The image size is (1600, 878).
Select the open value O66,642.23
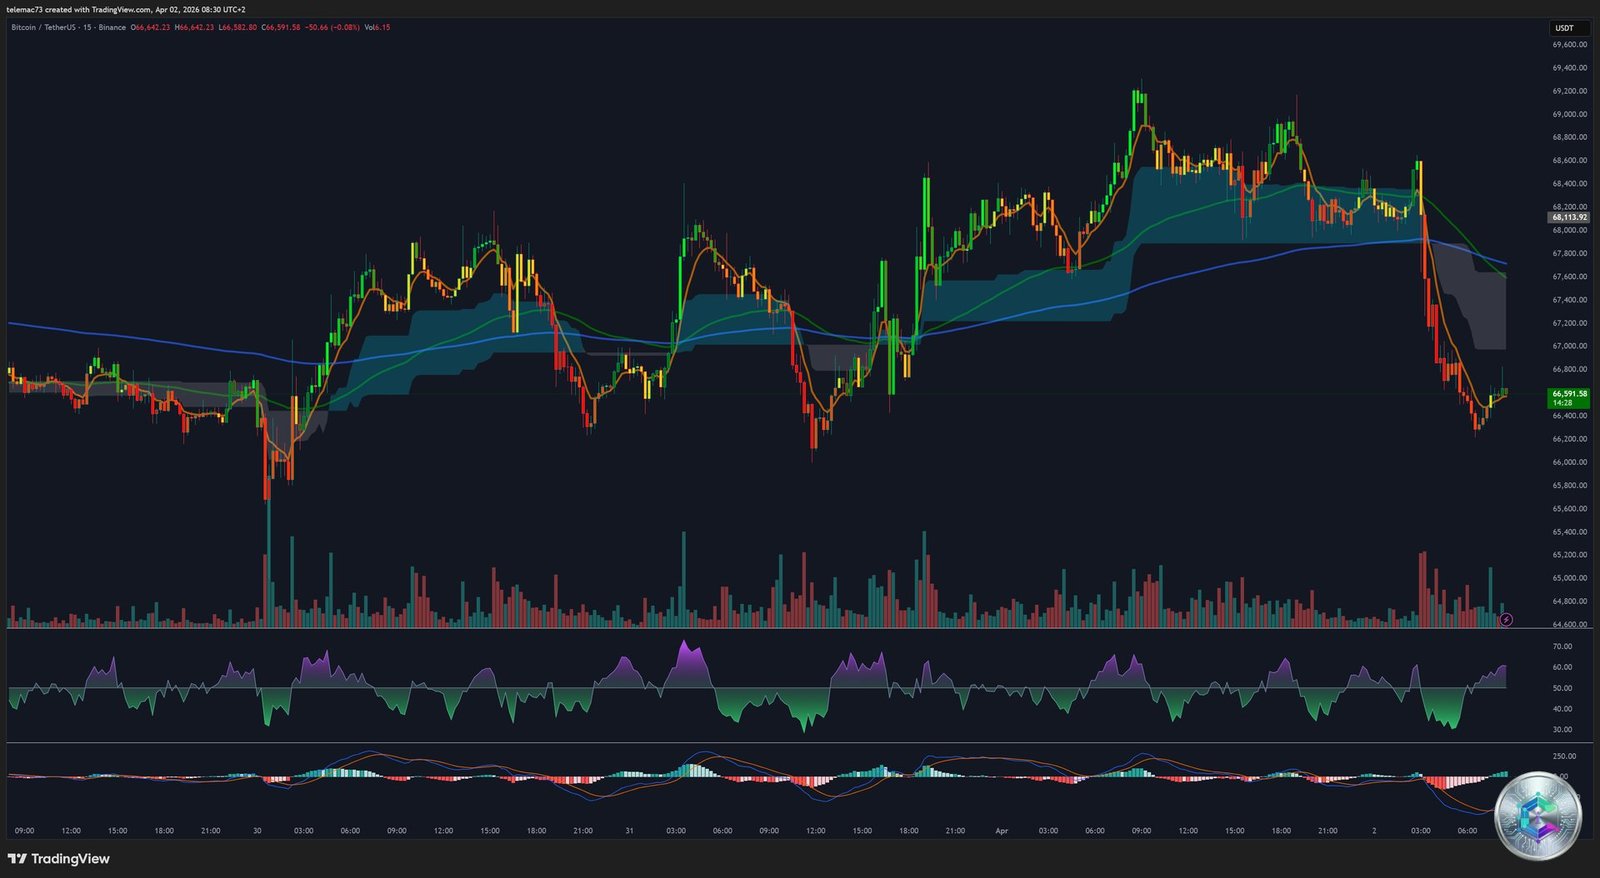click(150, 27)
